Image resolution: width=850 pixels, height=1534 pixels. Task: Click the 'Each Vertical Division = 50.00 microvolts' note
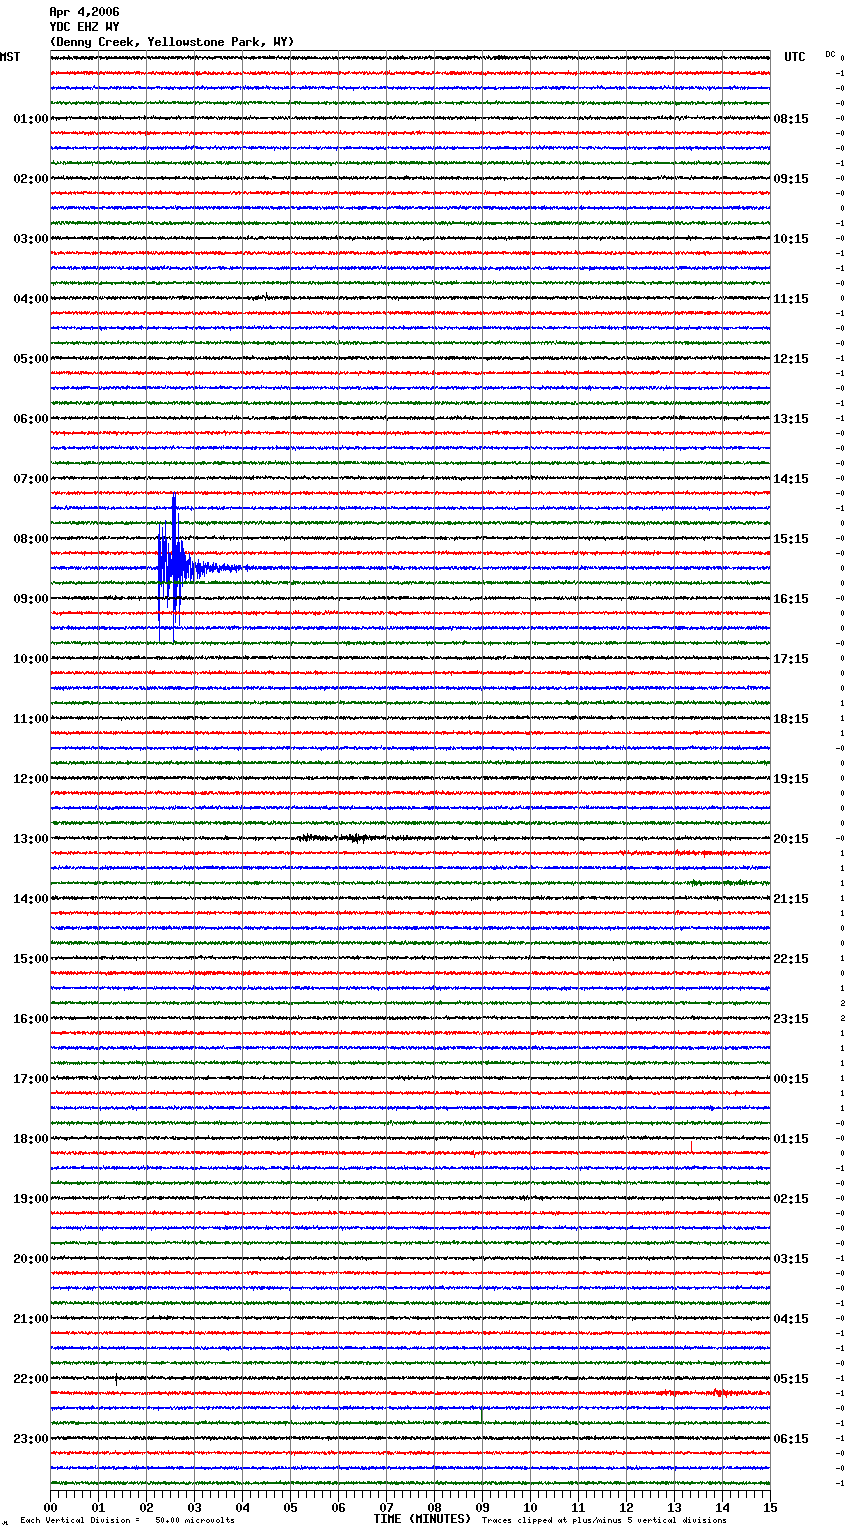coord(128,1521)
